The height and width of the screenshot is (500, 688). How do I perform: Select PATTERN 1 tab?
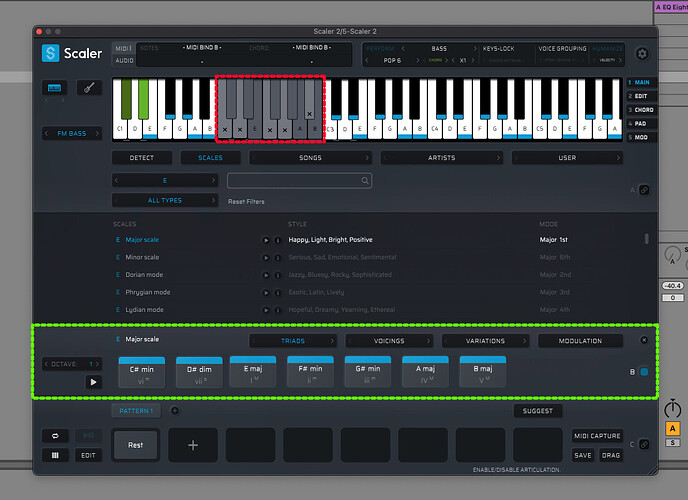[x=136, y=411]
